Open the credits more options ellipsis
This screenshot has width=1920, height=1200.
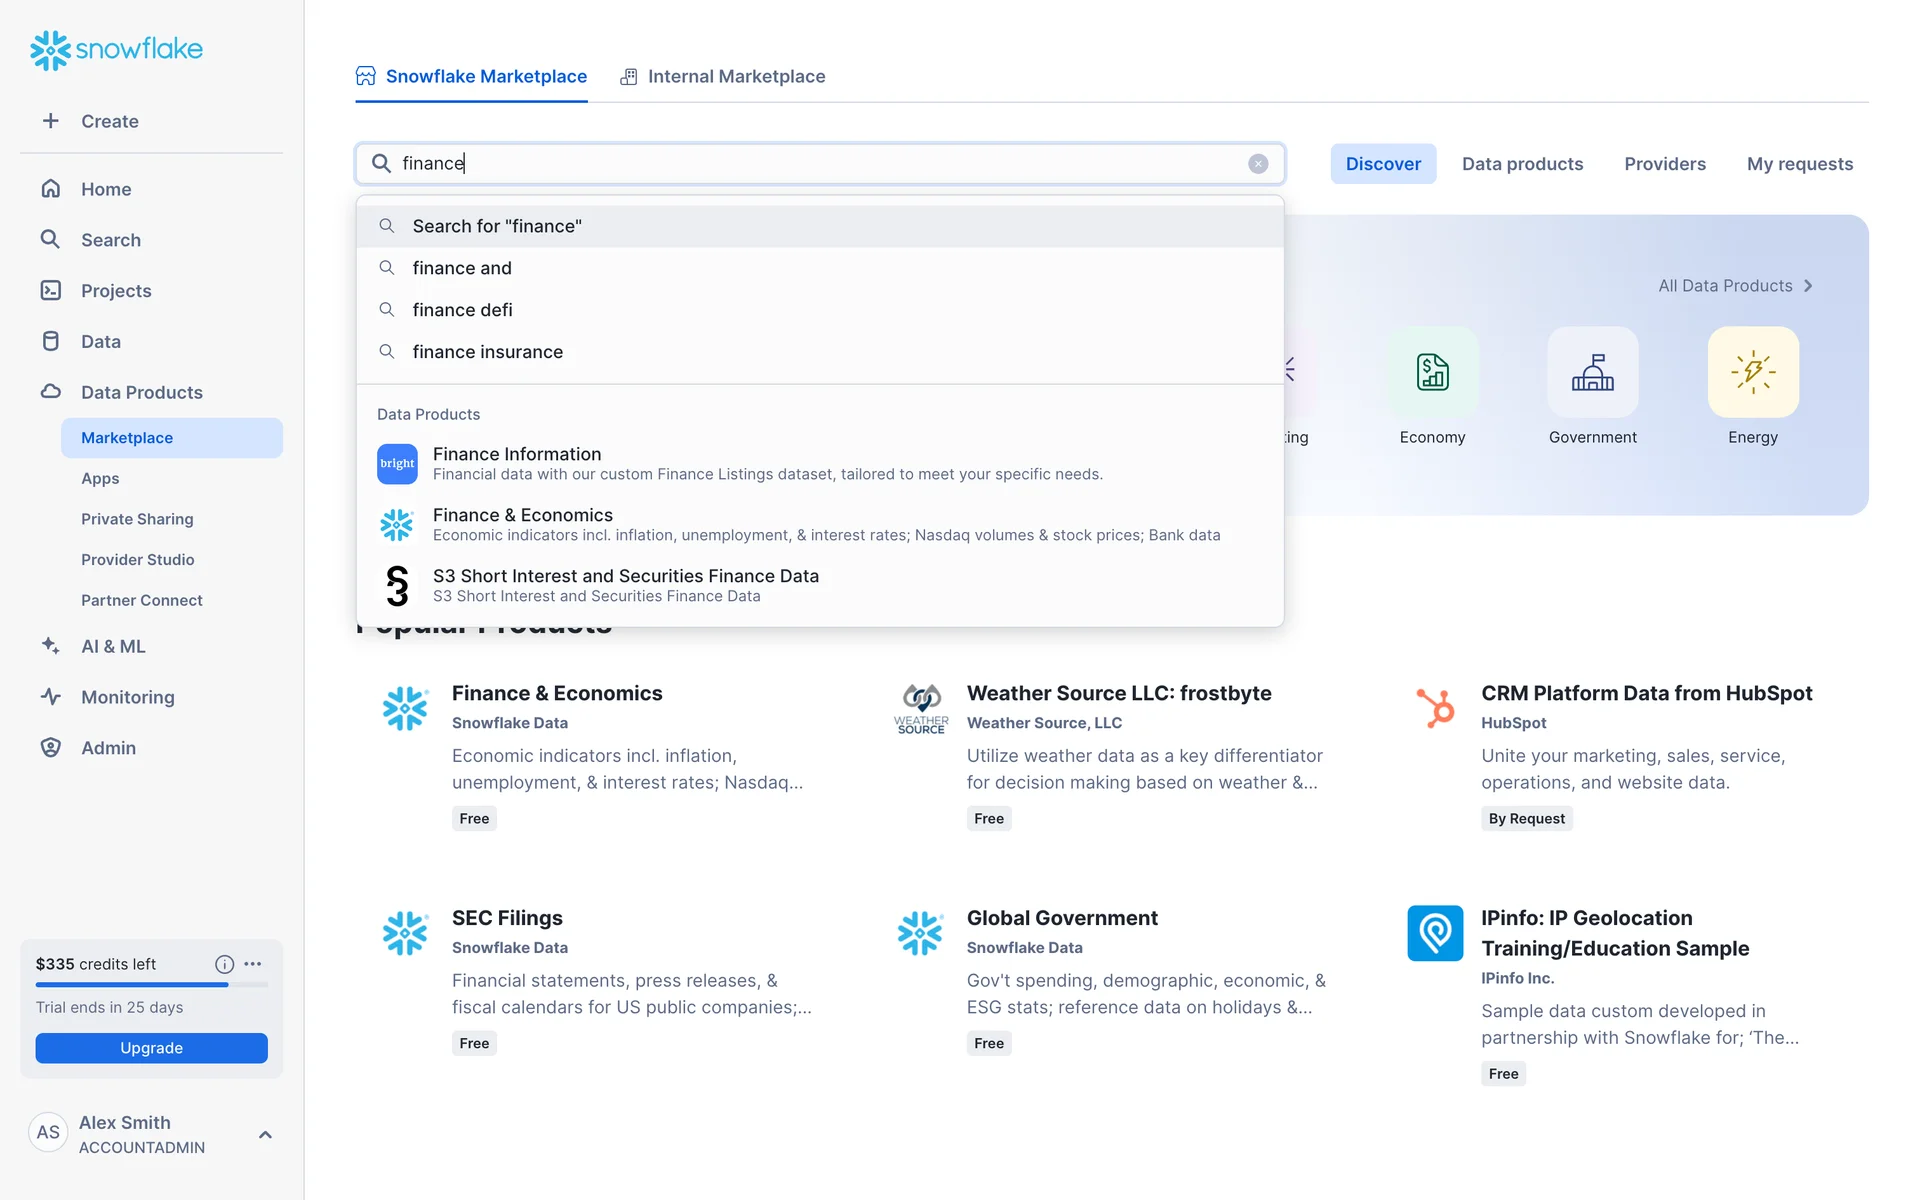[x=253, y=964]
